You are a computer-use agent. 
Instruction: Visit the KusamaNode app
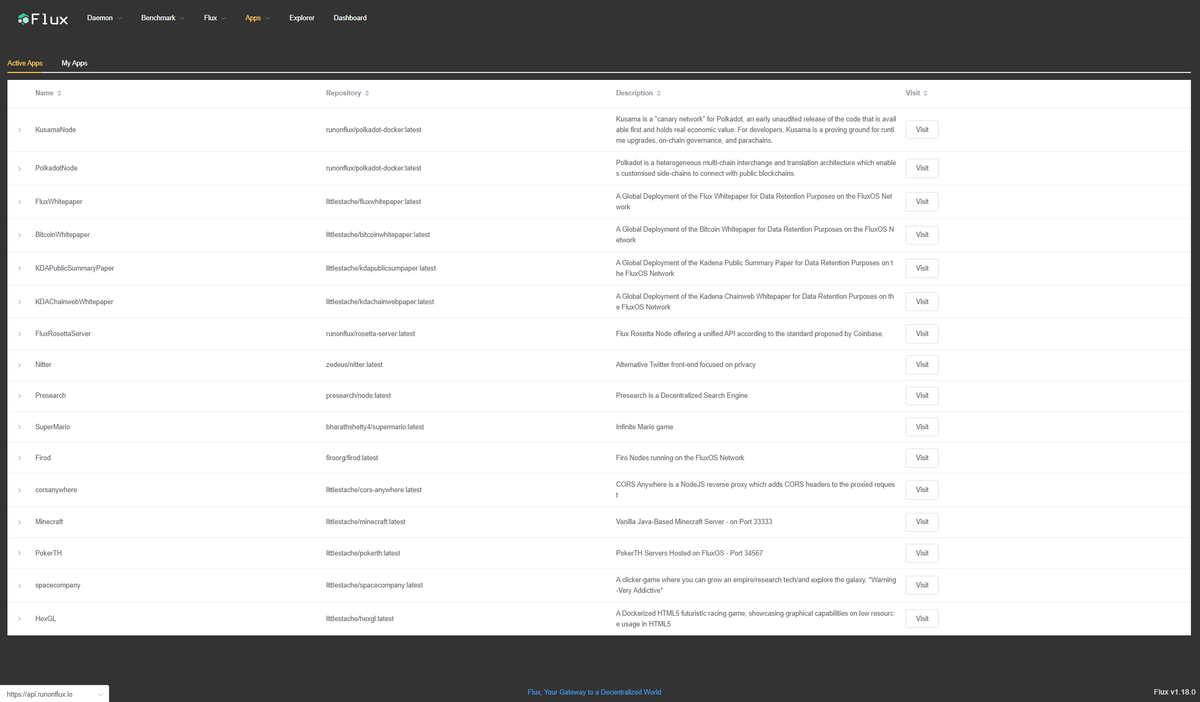point(922,130)
